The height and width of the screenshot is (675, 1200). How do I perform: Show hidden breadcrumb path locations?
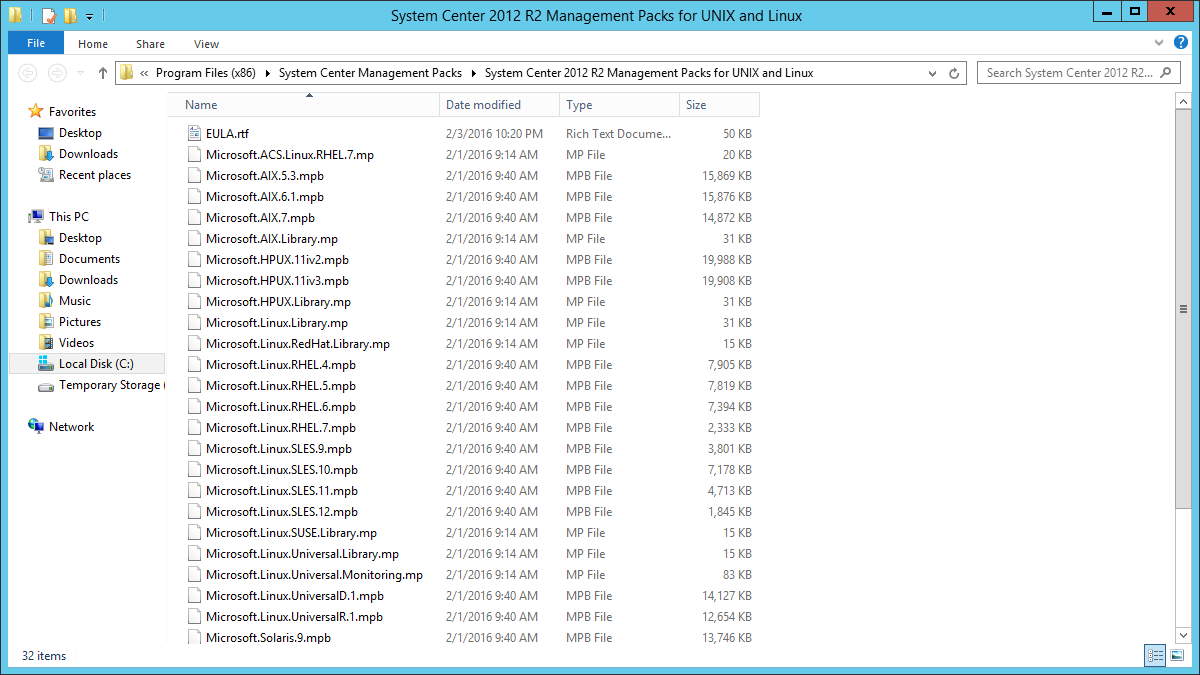coord(145,73)
